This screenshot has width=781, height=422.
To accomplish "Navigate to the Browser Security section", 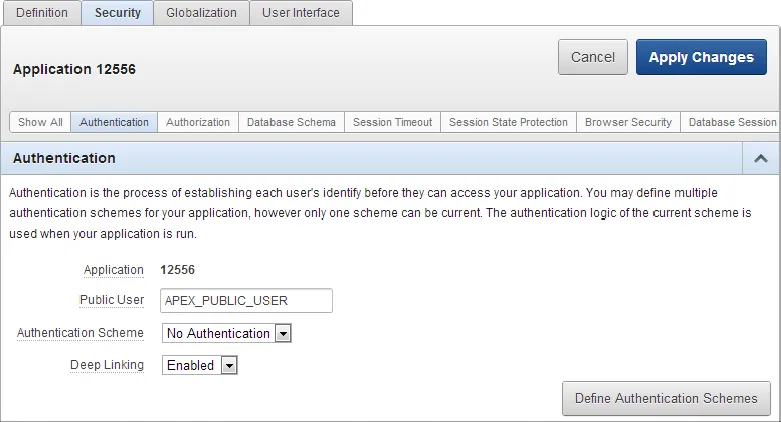I will tap(628, 122).
